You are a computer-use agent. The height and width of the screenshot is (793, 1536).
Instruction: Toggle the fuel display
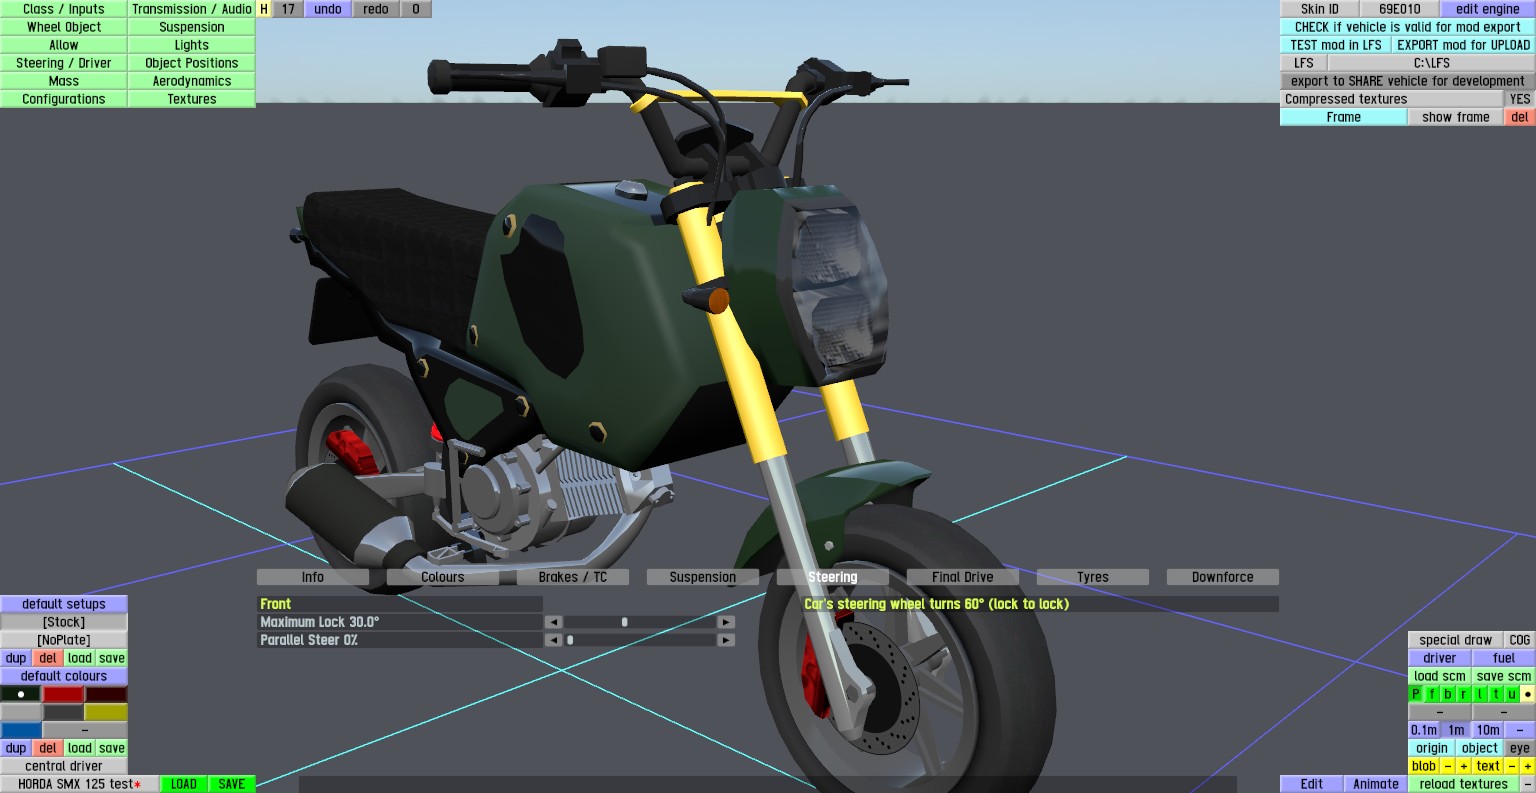[x=1504, y=658]
